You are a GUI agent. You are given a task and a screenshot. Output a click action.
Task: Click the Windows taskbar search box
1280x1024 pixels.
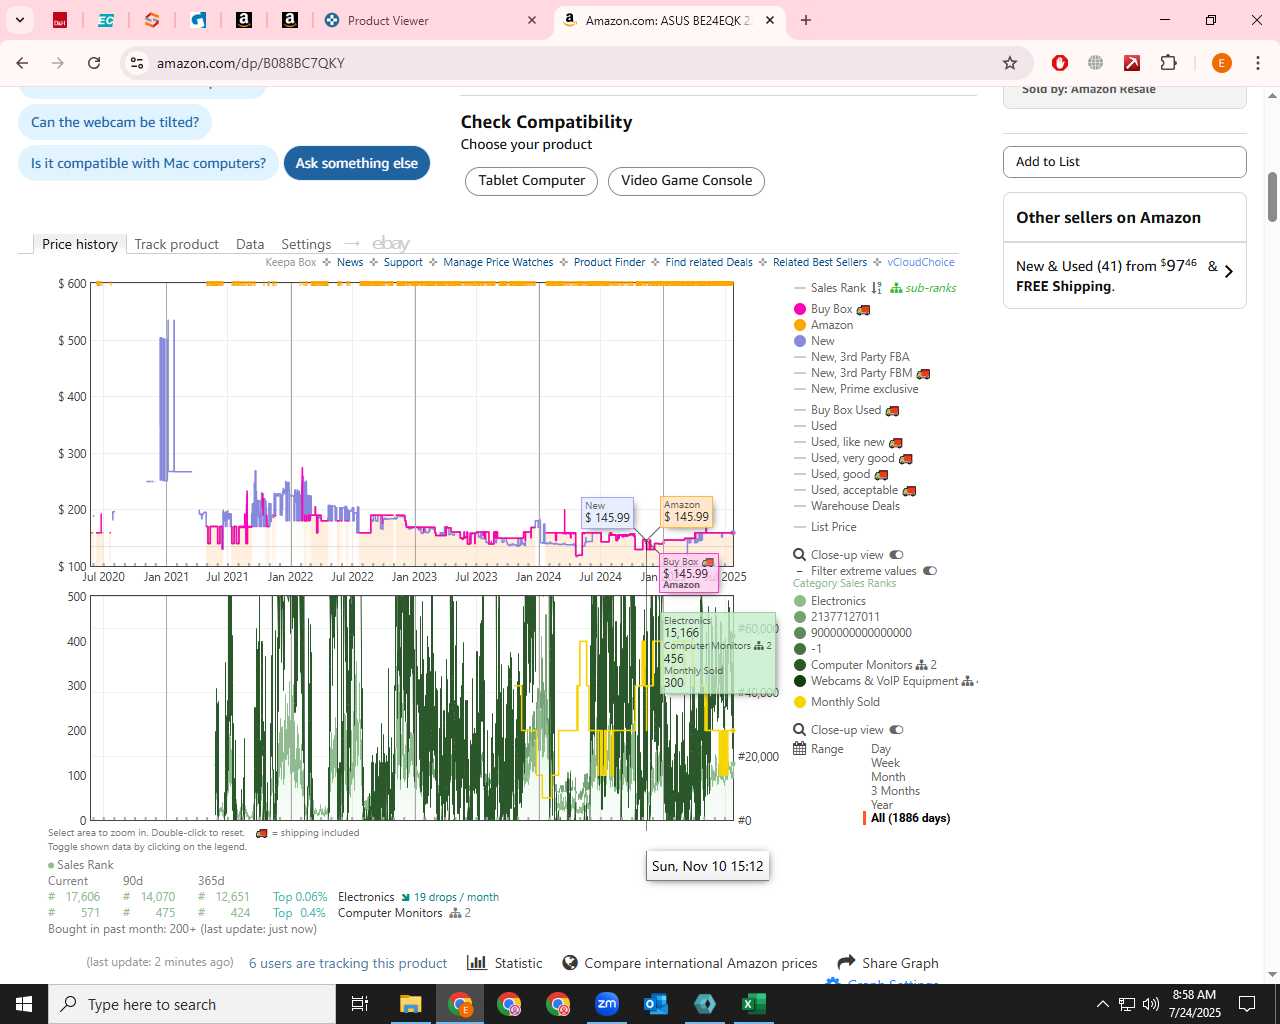[192, 1004]
